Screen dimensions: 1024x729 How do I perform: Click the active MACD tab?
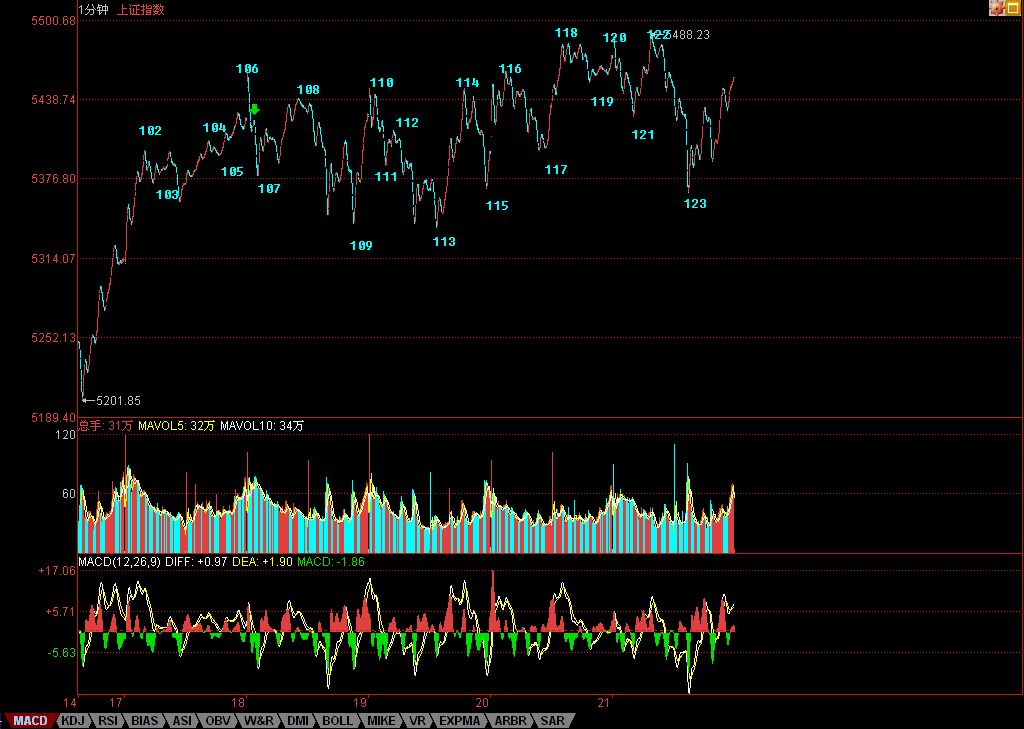pos(29,720)
